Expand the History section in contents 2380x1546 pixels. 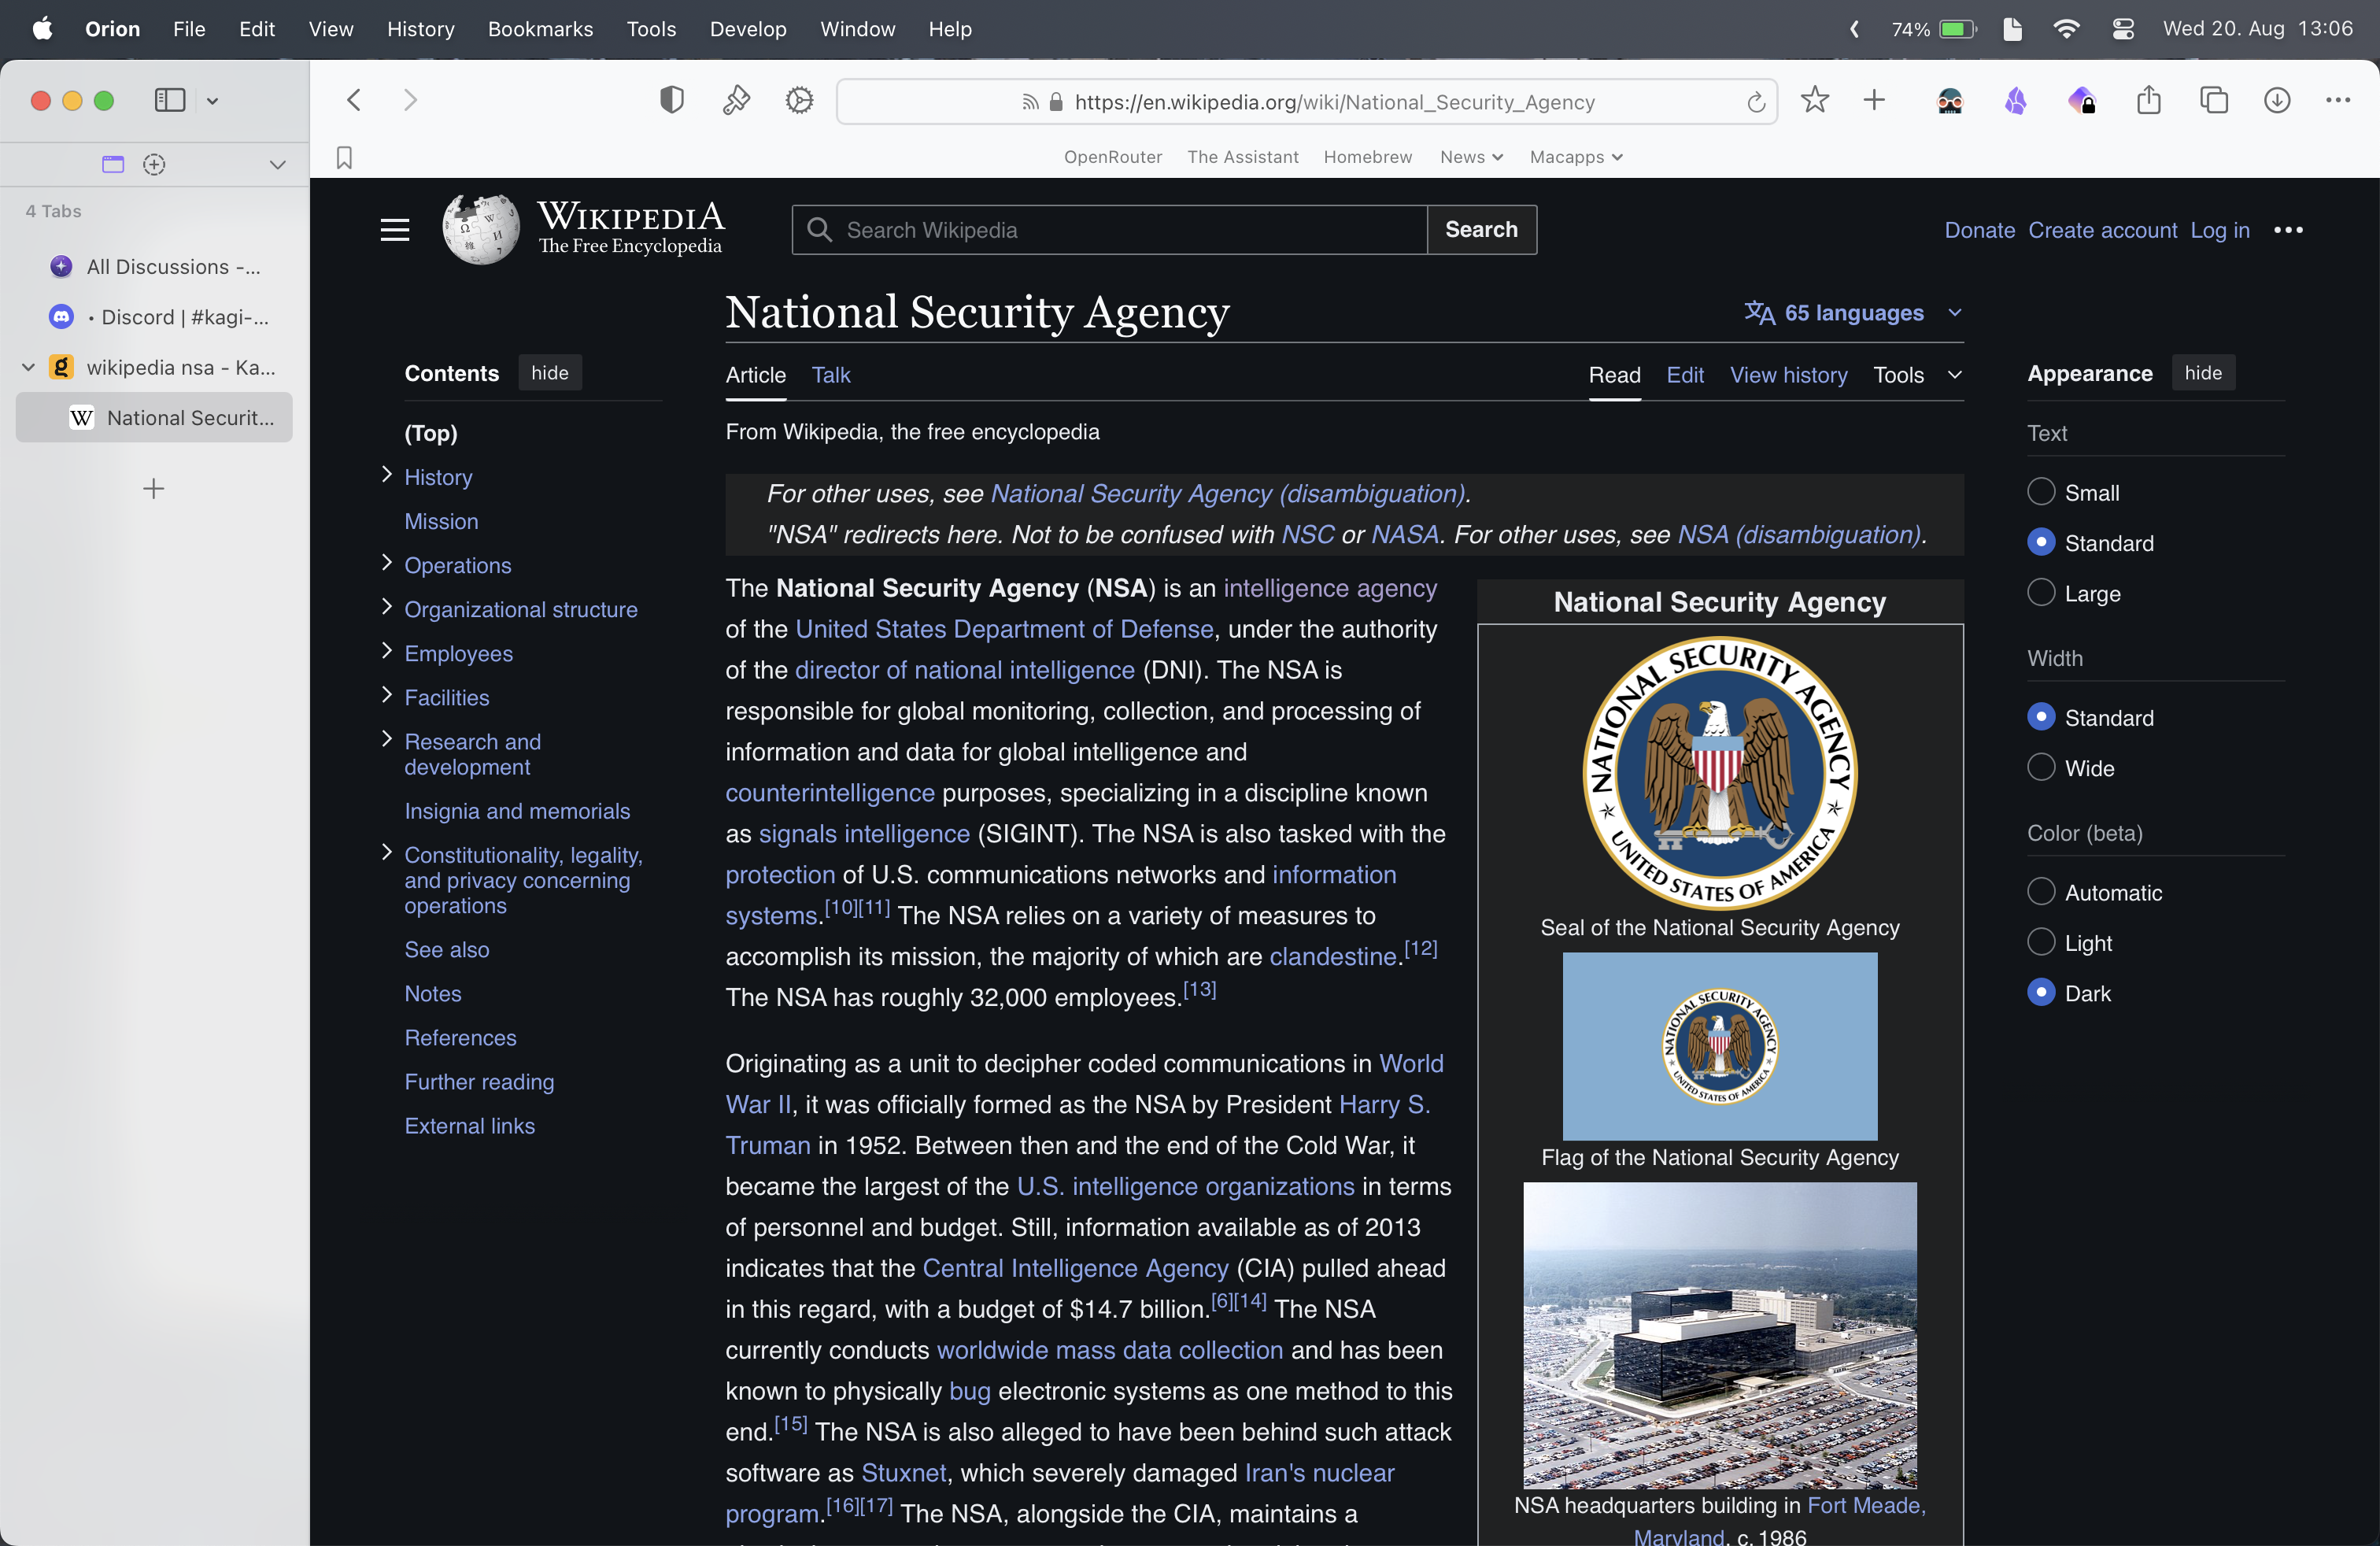click(x=387, y=475)
